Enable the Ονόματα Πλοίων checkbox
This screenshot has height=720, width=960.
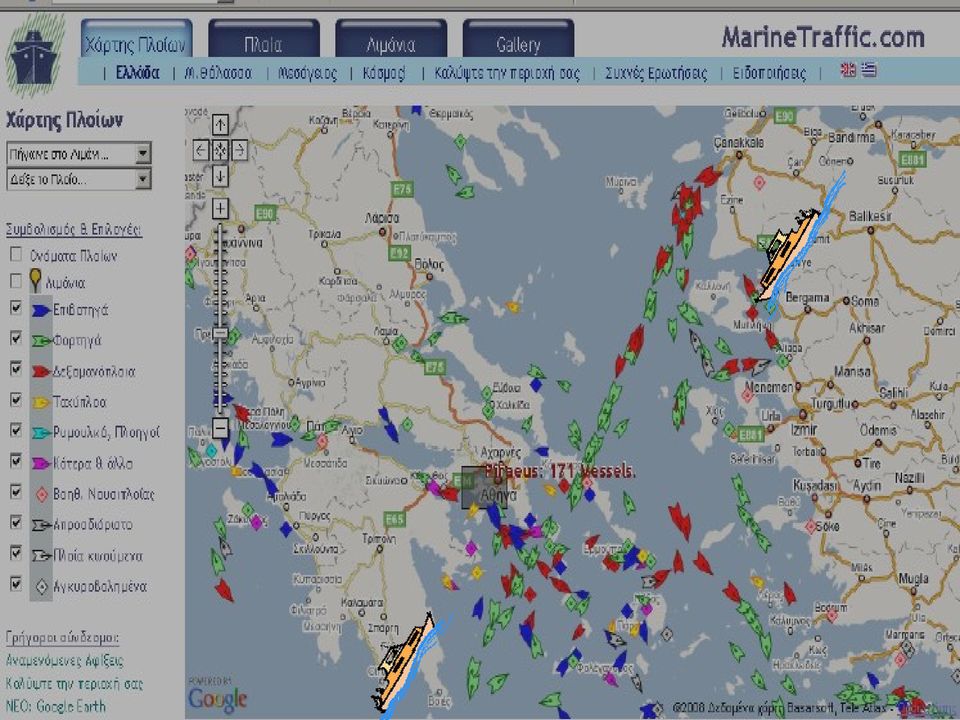[x=16, y=253]
